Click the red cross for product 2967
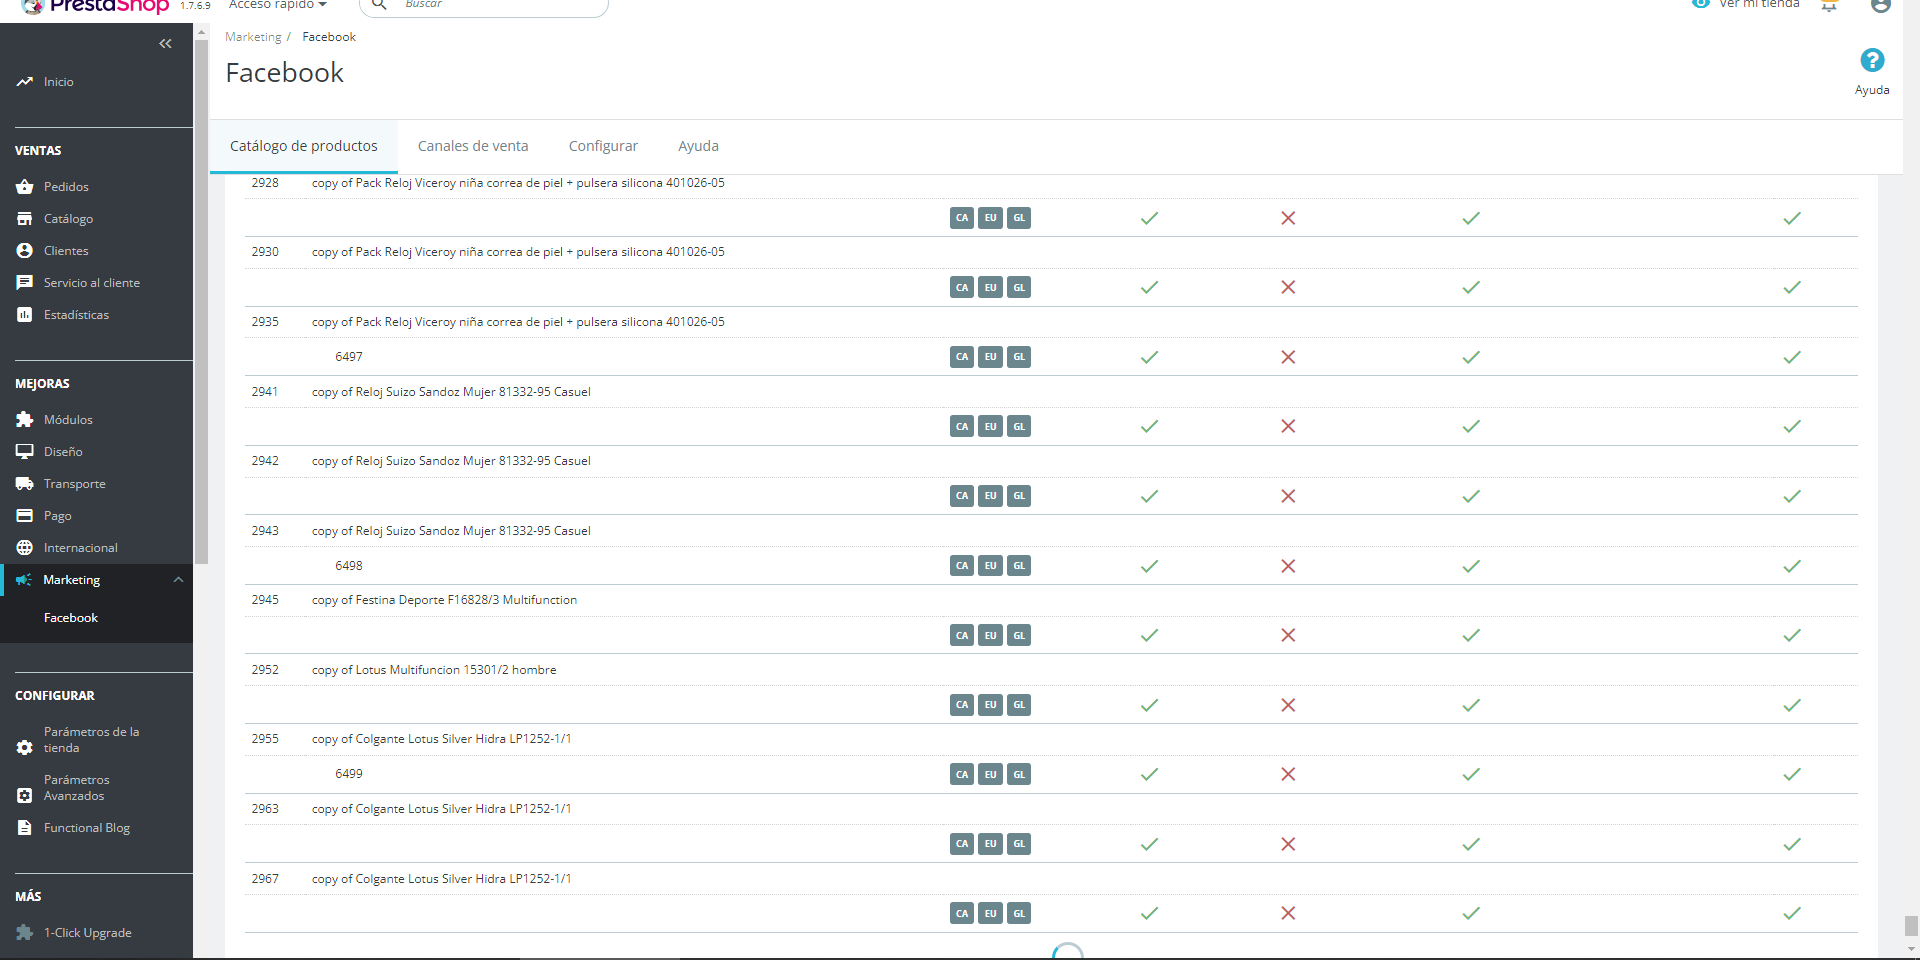This screenshot has height=960, width=1920. [1288, 914]
